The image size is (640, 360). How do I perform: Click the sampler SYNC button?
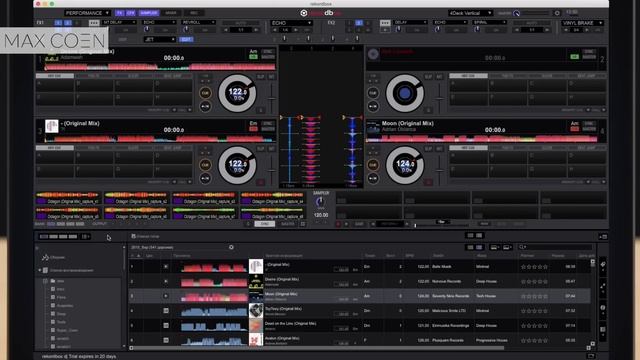264,224
